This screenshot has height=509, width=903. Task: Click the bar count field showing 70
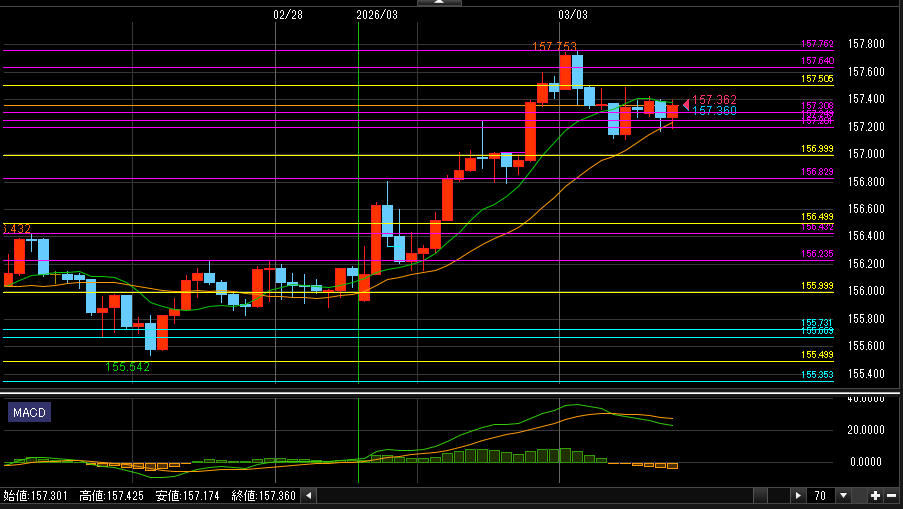point(820,495)
